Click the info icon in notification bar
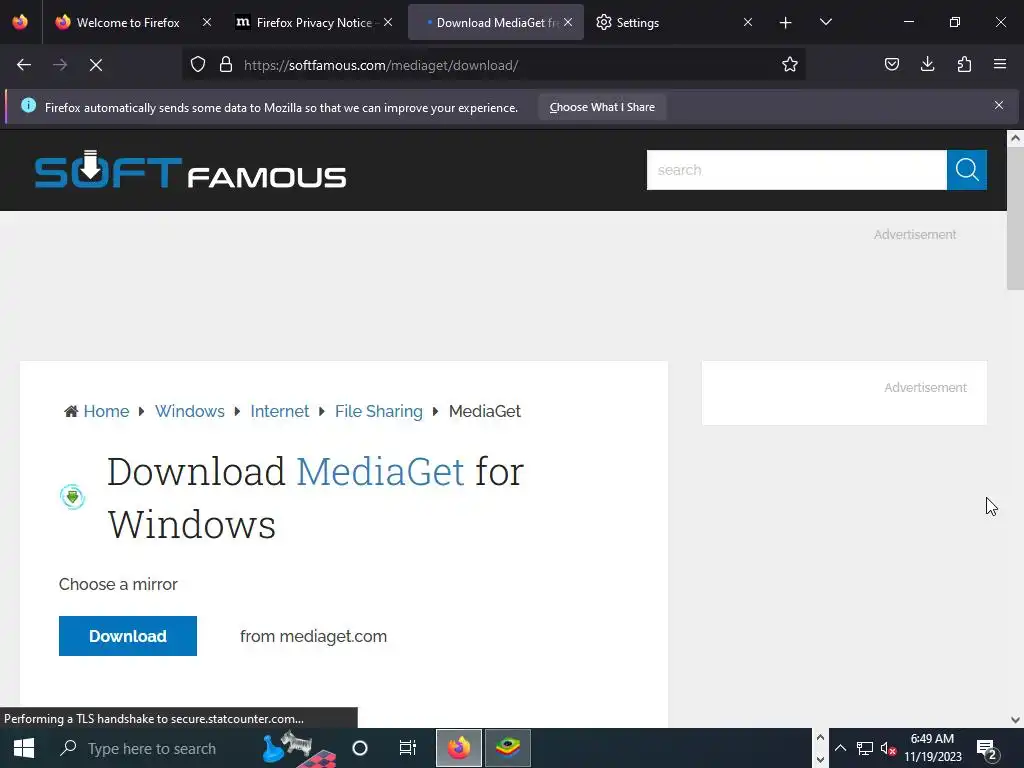 28,105
